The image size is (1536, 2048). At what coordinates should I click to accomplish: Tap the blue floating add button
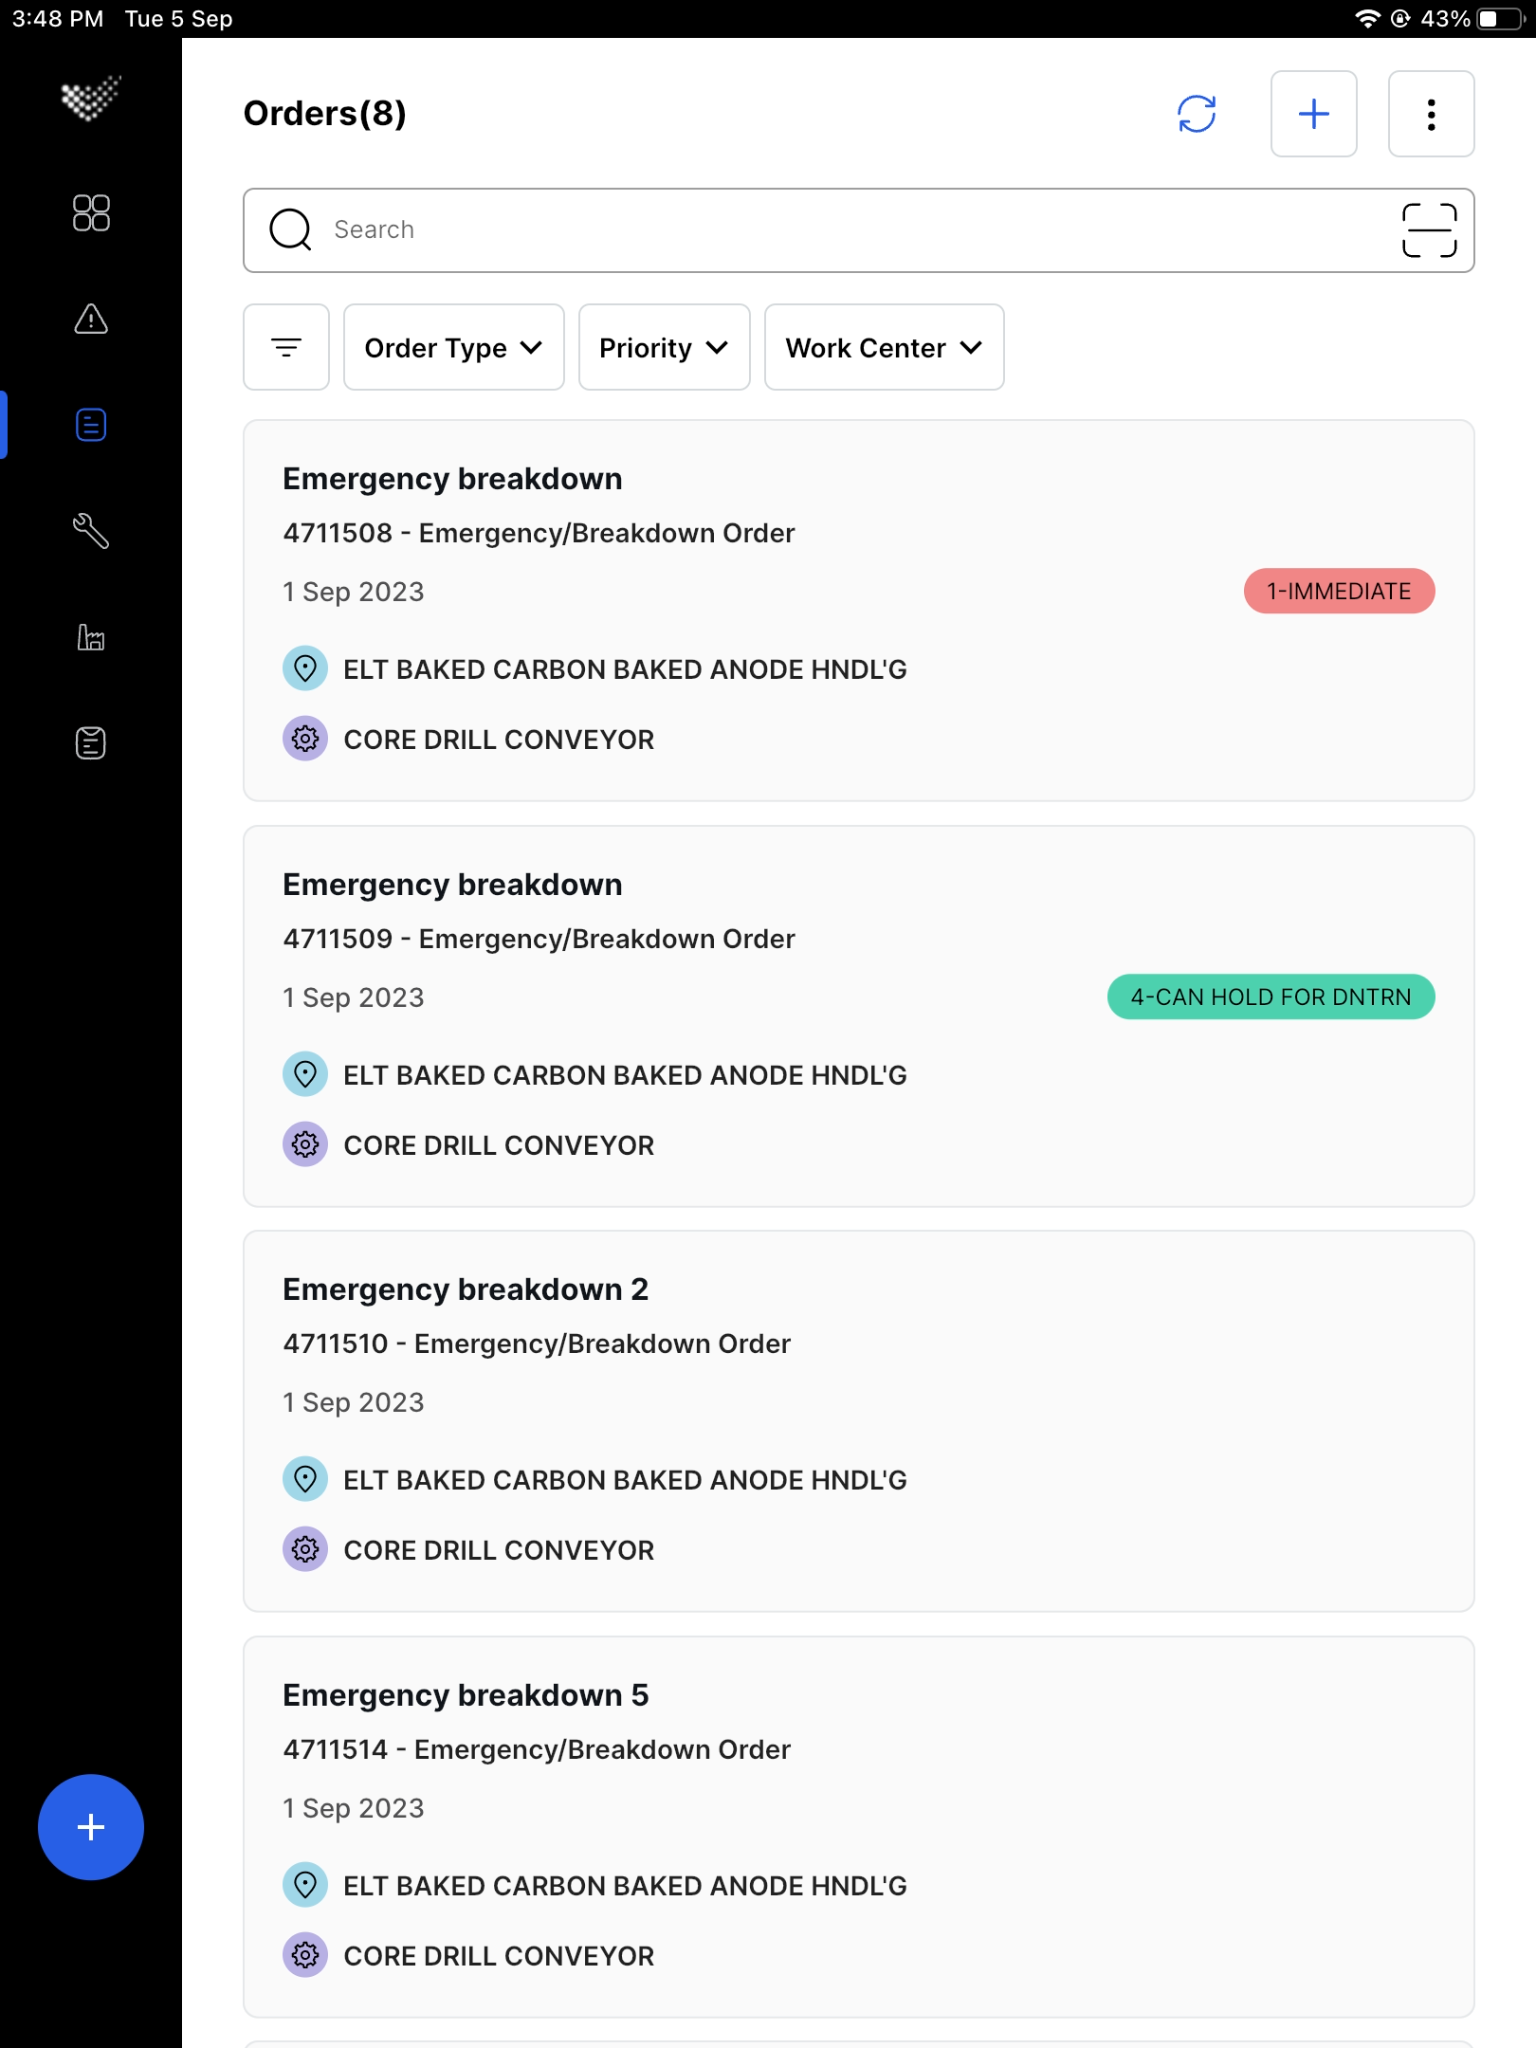pyautogui.click(x=91, y=1827)
